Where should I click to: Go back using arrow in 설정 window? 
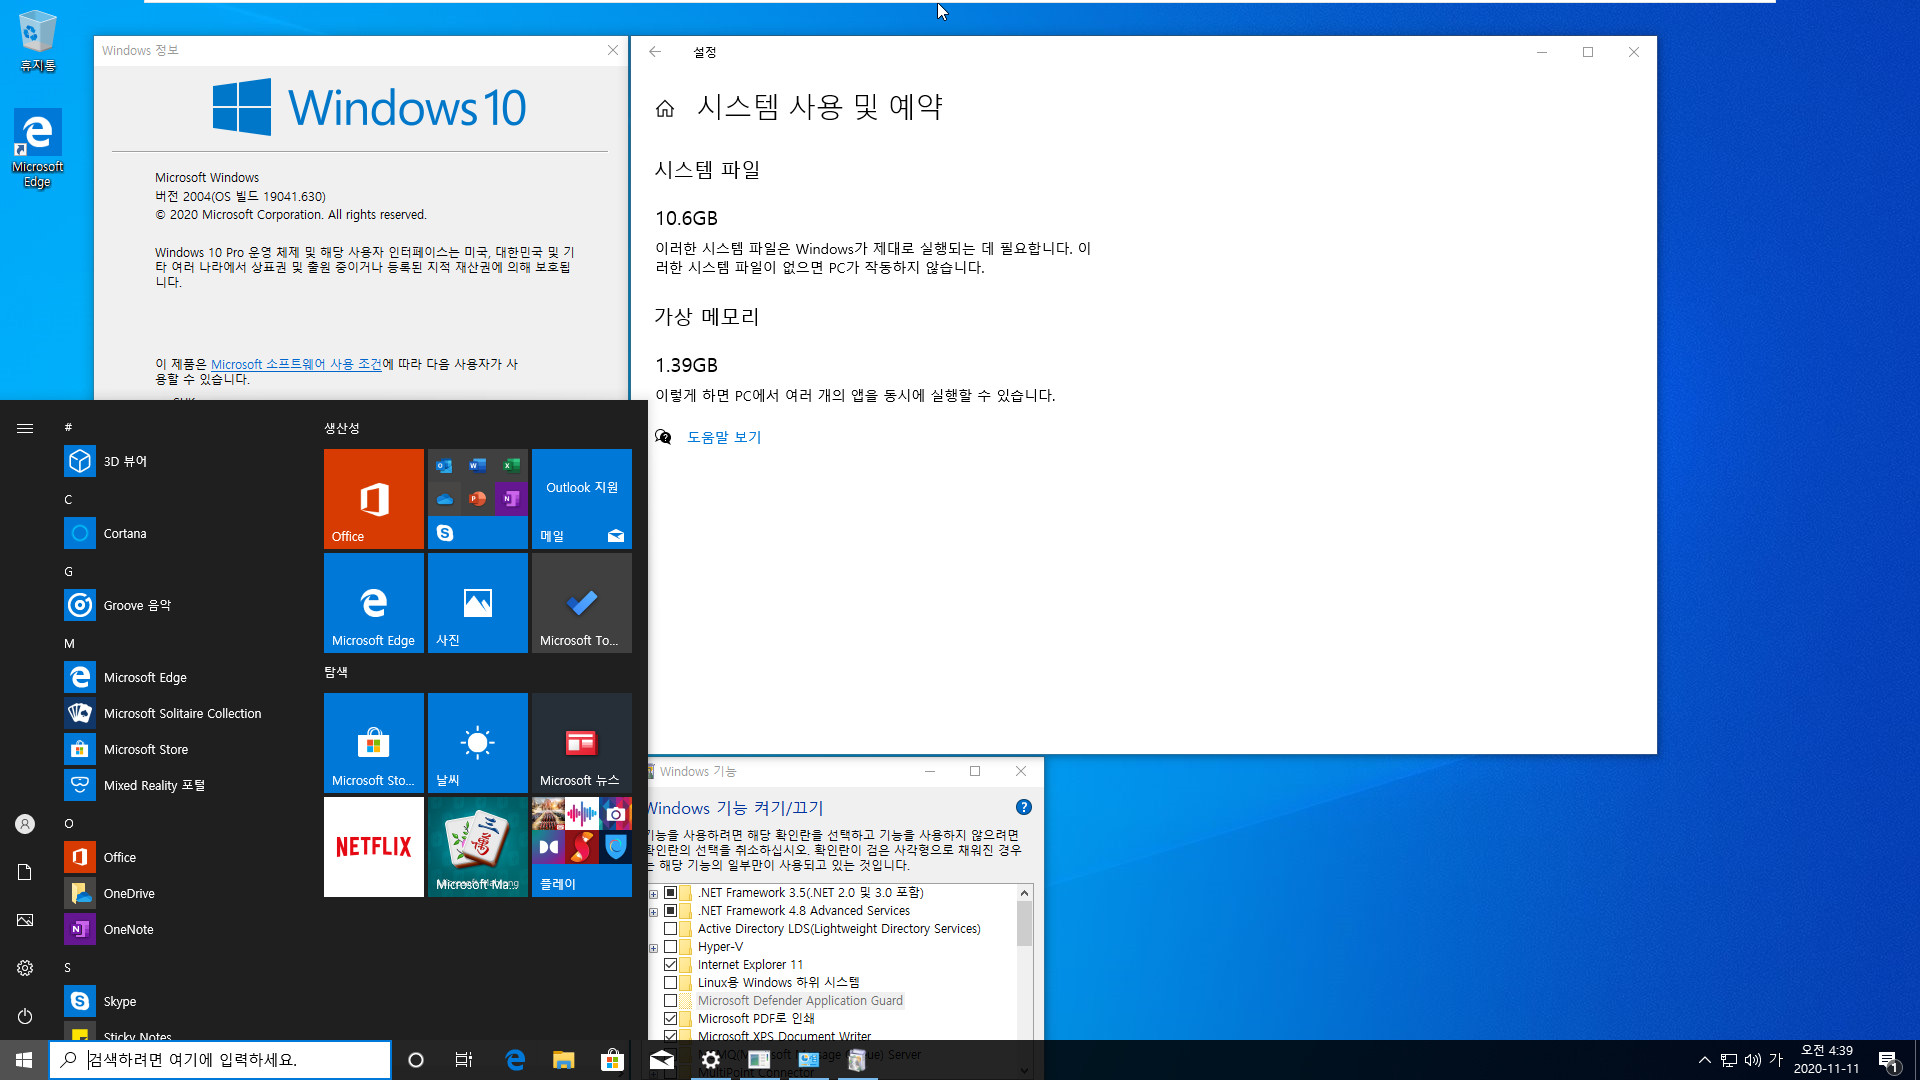[655, 52]
